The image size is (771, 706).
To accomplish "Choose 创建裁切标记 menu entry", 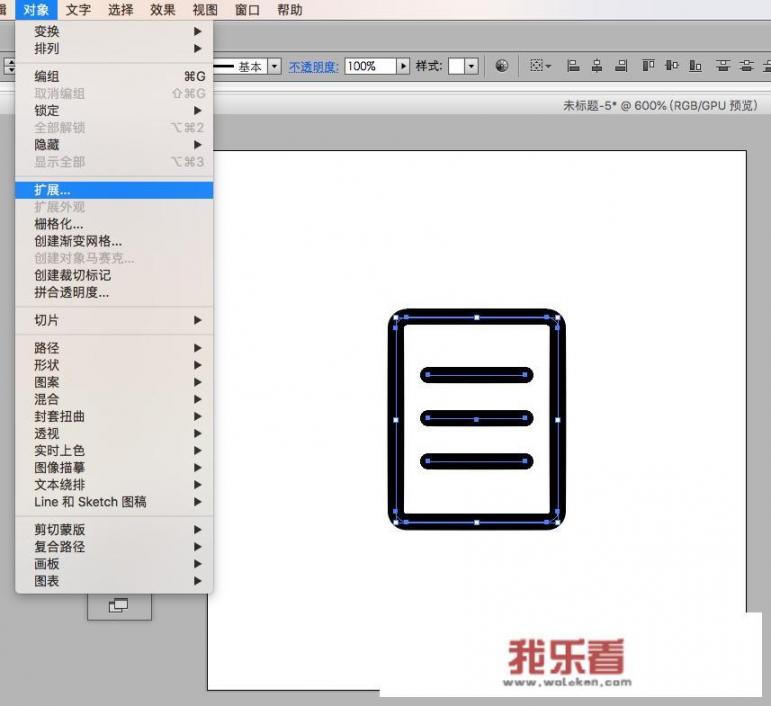I will (114, 275).
